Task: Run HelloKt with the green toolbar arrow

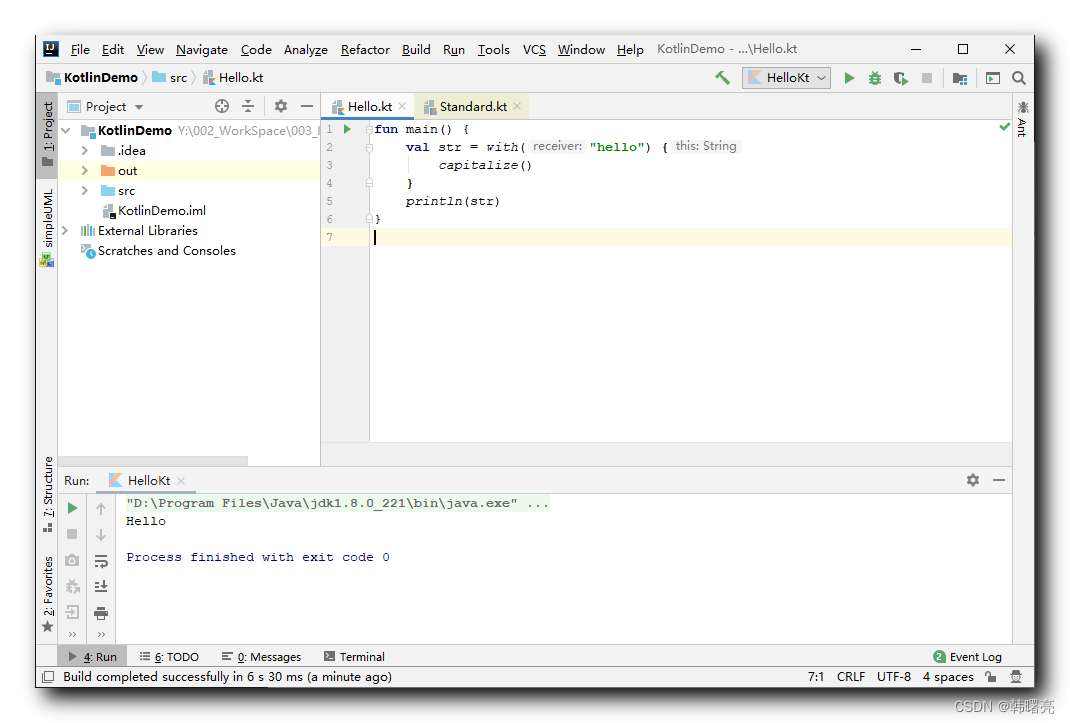Action: [x=849, y=78]
